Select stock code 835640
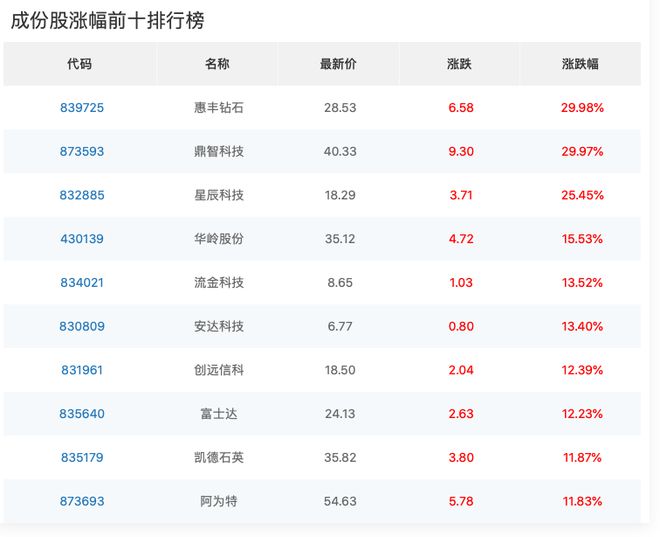This screenshot has height=537, width=660. [82, 414]
